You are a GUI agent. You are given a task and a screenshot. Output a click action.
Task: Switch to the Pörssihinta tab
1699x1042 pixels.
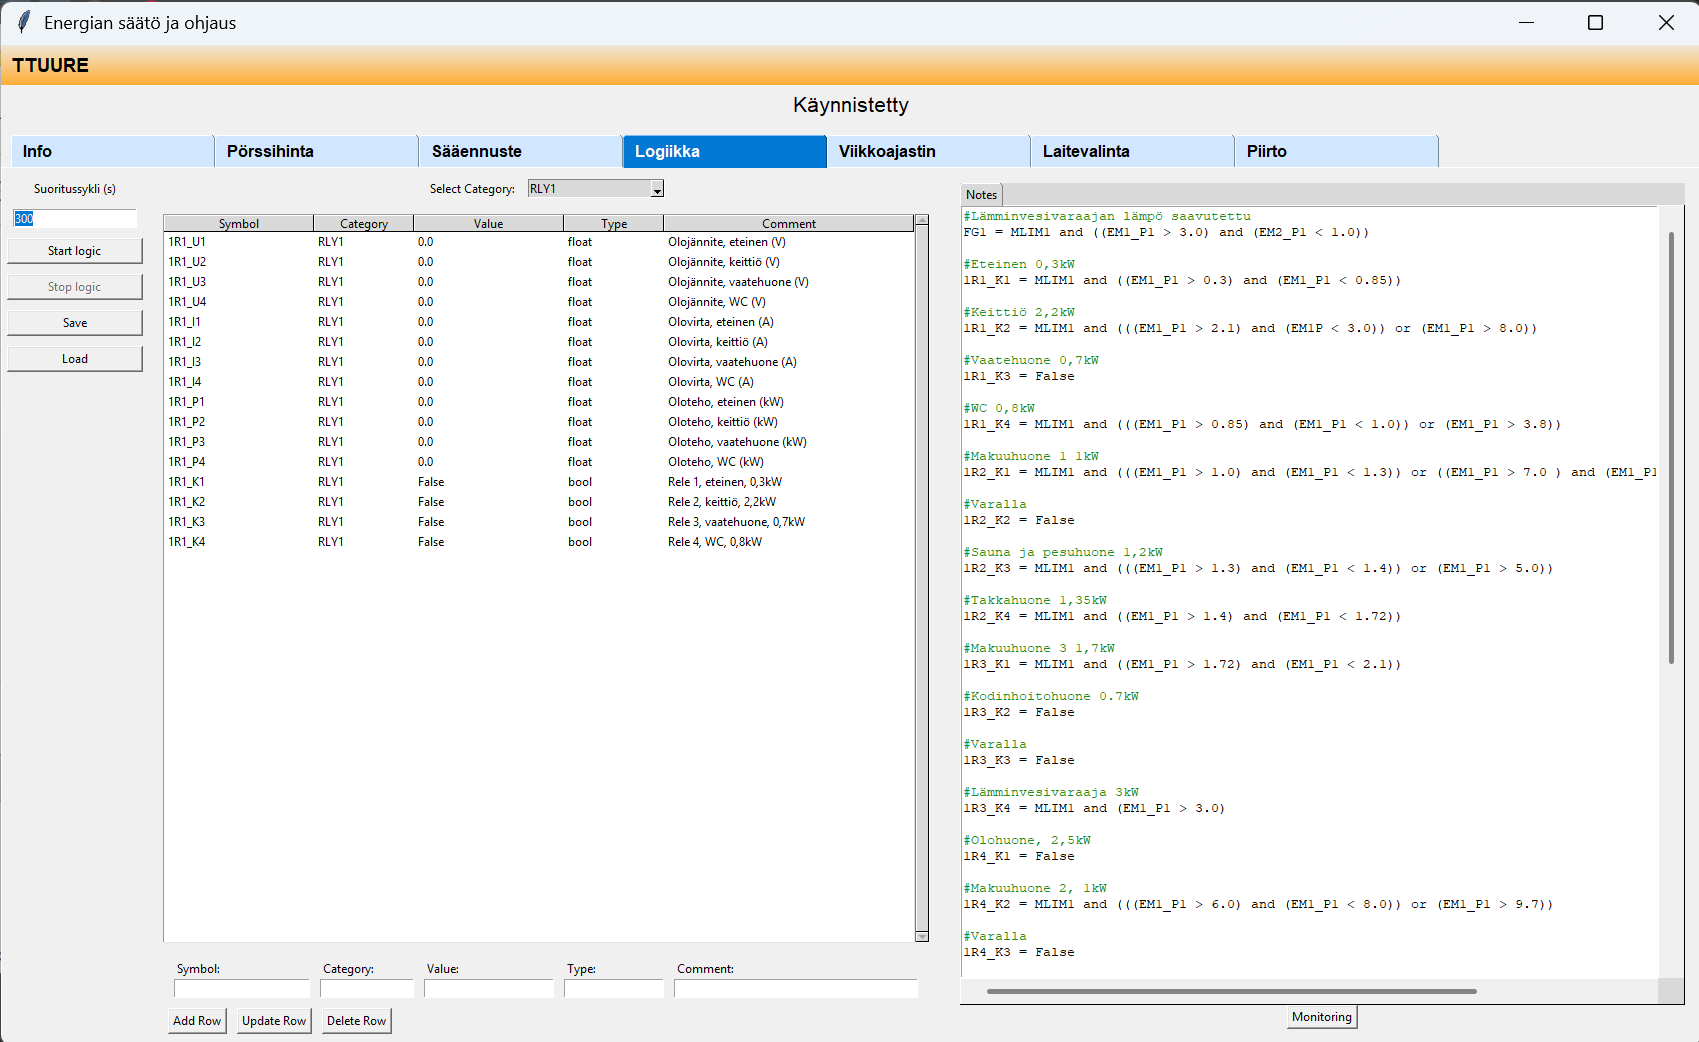tap(316, 151)
